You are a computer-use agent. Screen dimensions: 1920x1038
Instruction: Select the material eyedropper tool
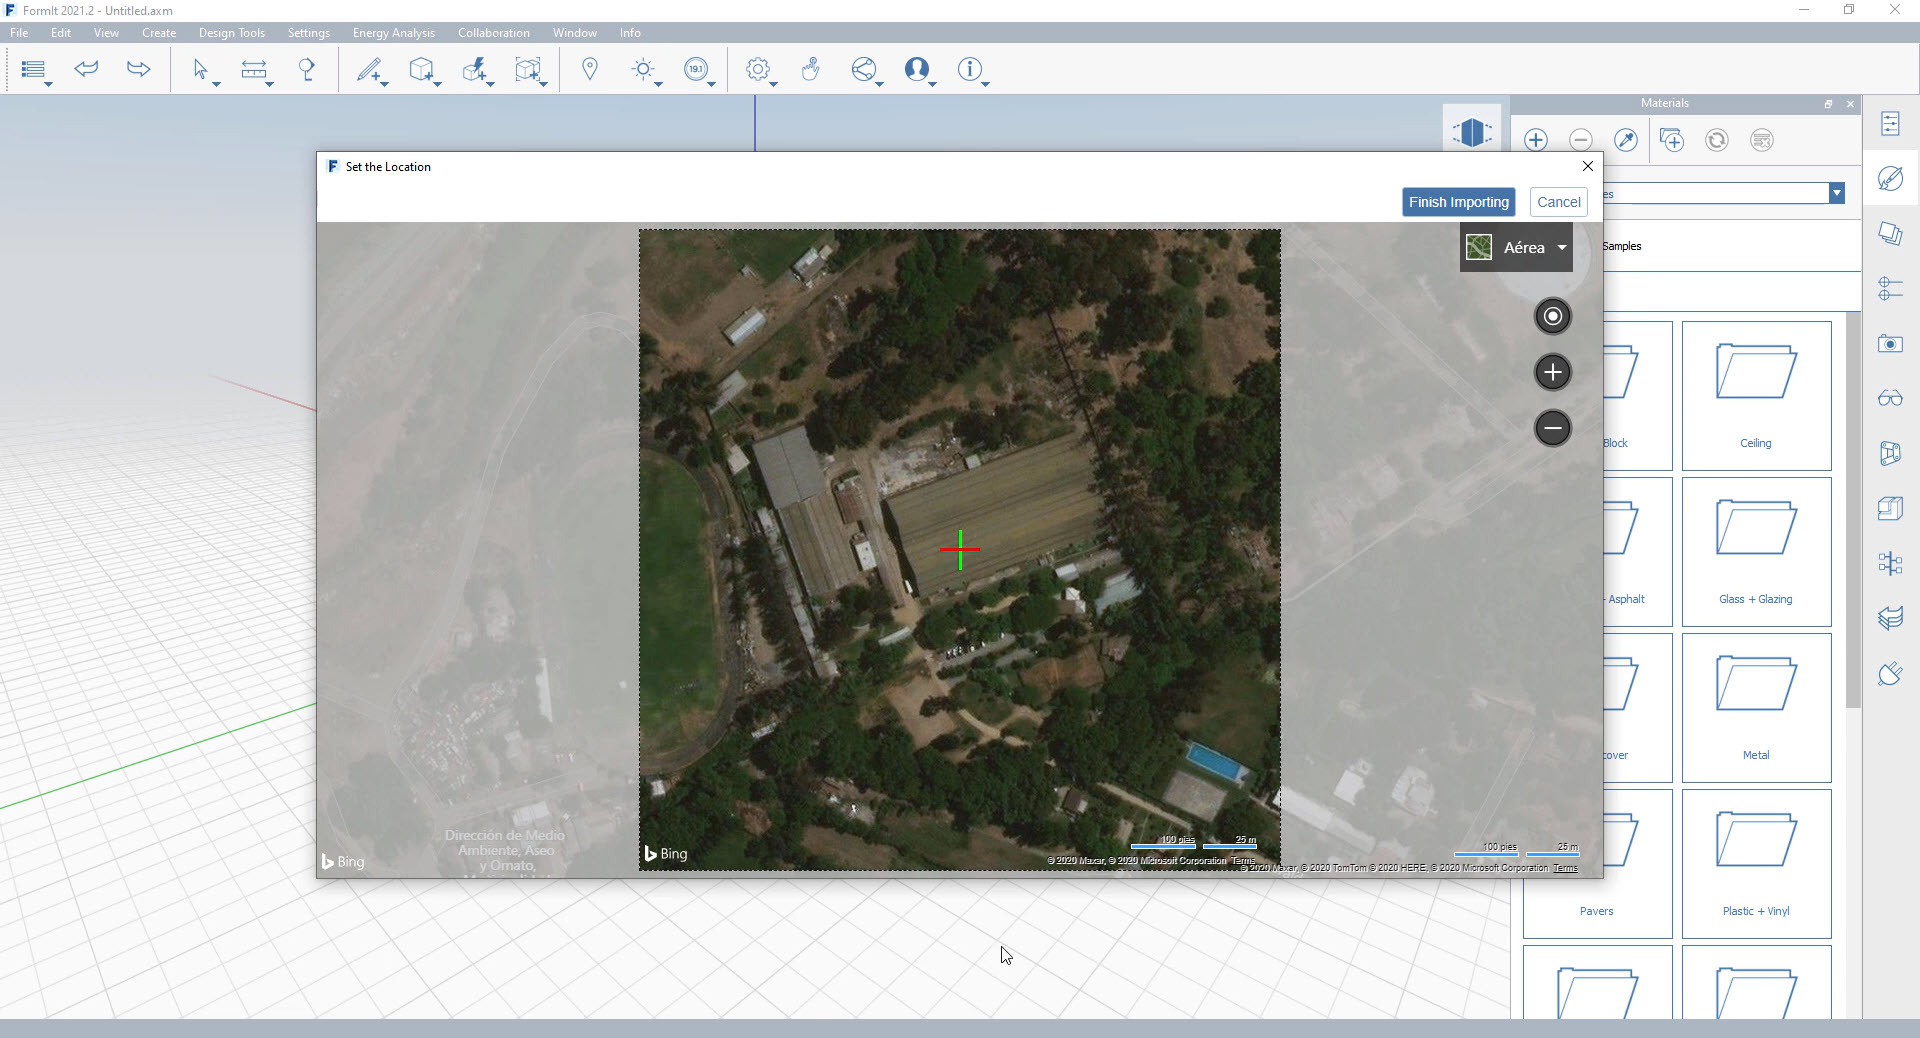click(x=1626, y=140)
